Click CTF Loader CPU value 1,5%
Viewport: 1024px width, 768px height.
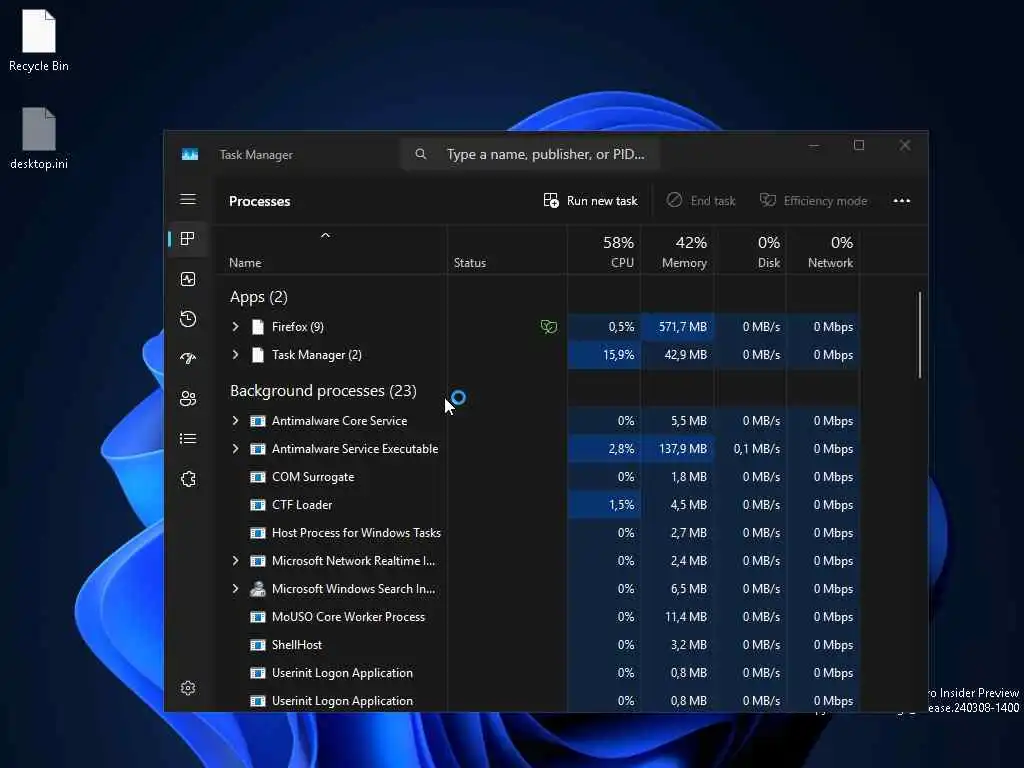coord(621,505)
